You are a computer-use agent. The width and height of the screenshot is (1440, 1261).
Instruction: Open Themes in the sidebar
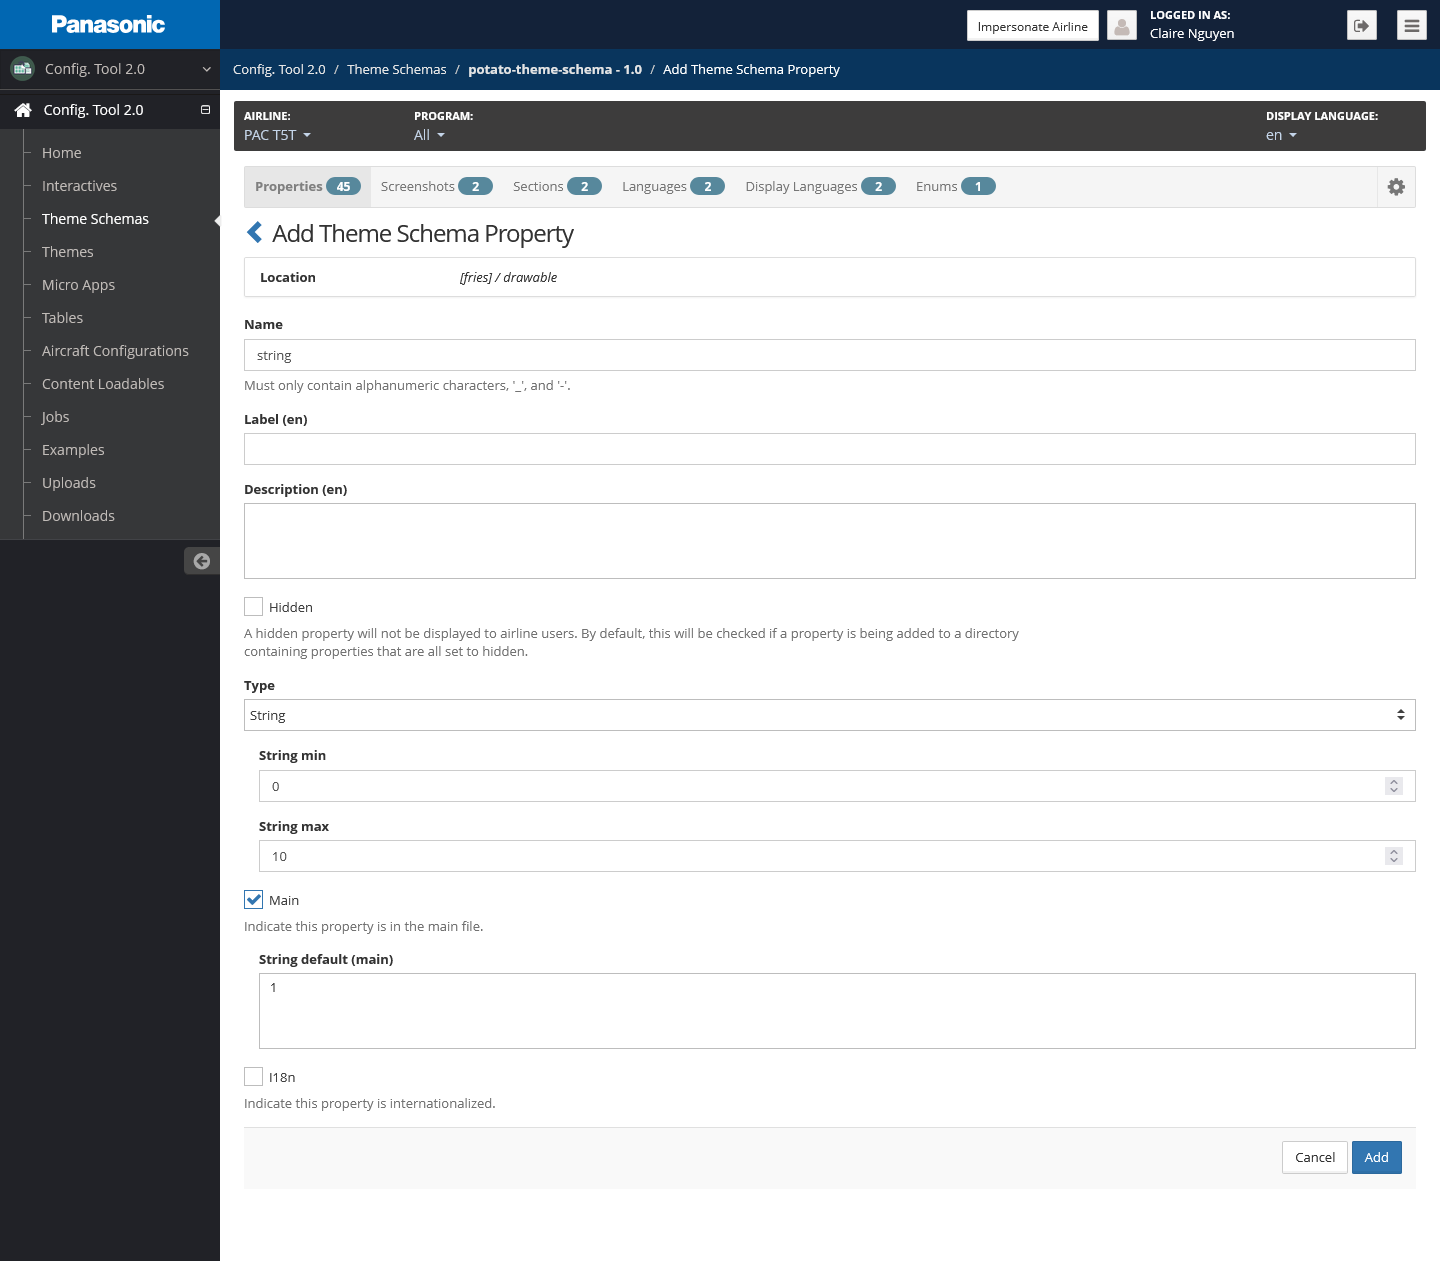[x=68, y=252]
